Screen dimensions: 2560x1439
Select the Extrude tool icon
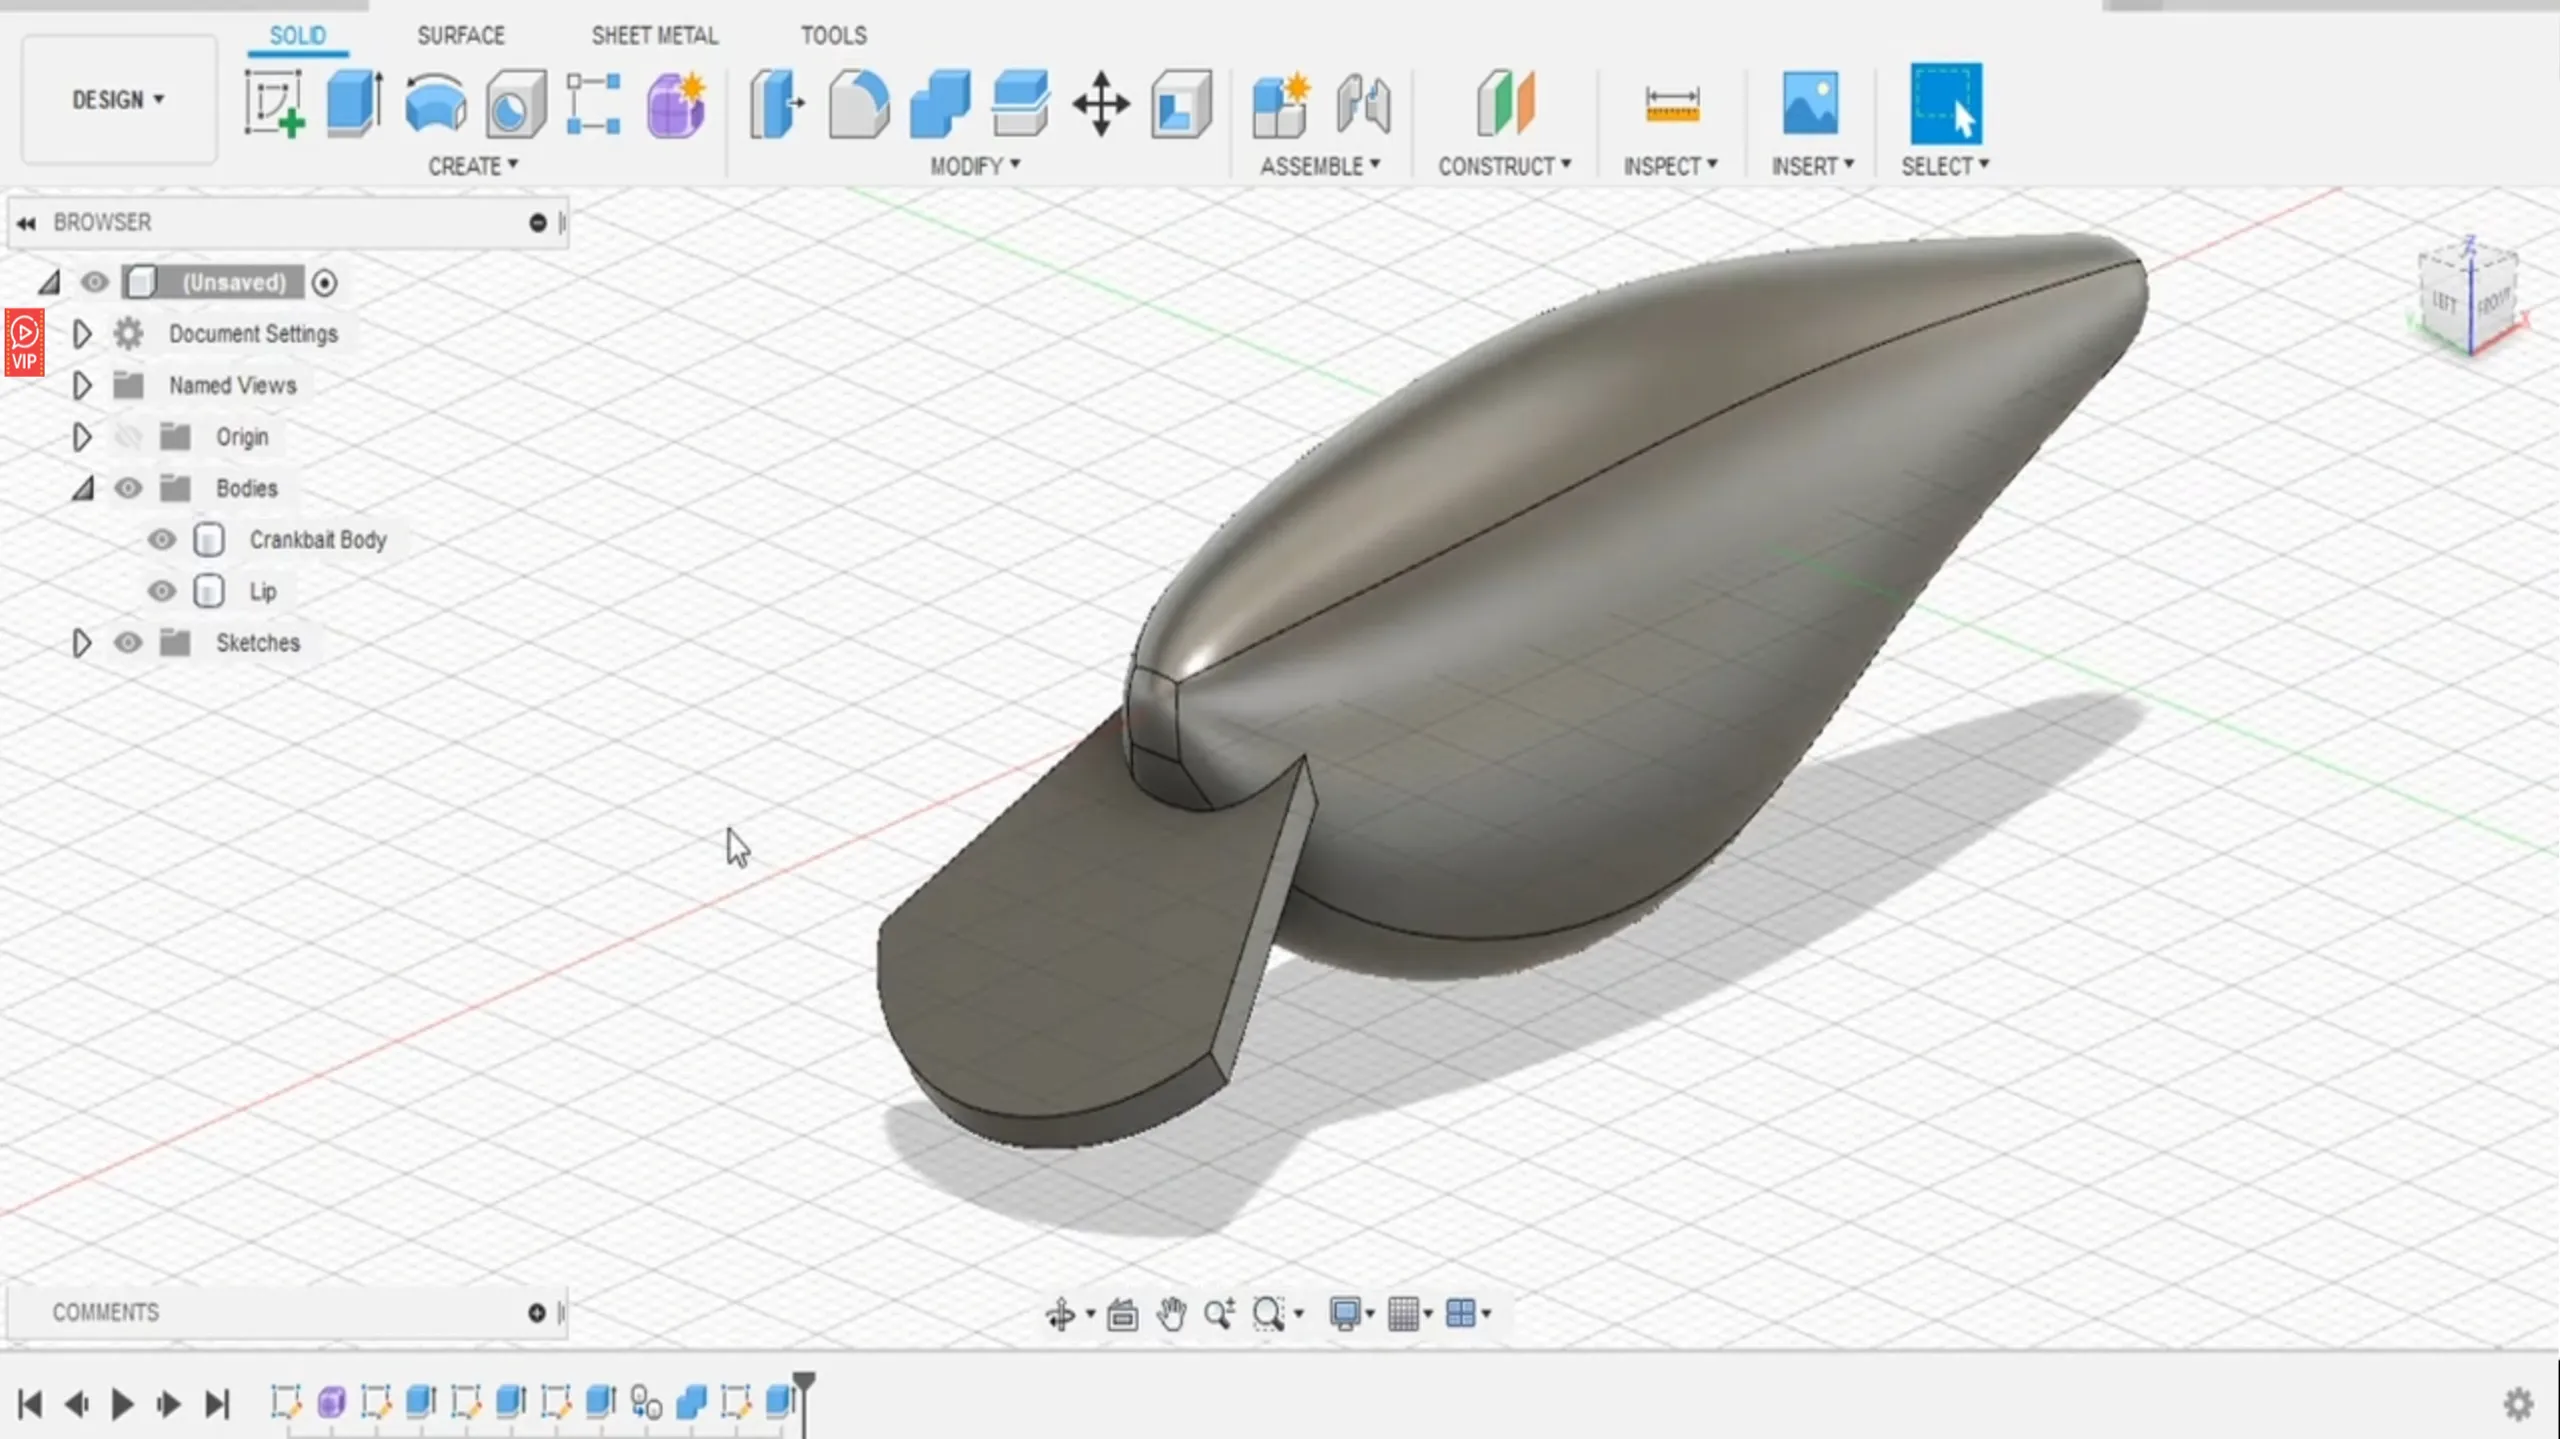354,103
